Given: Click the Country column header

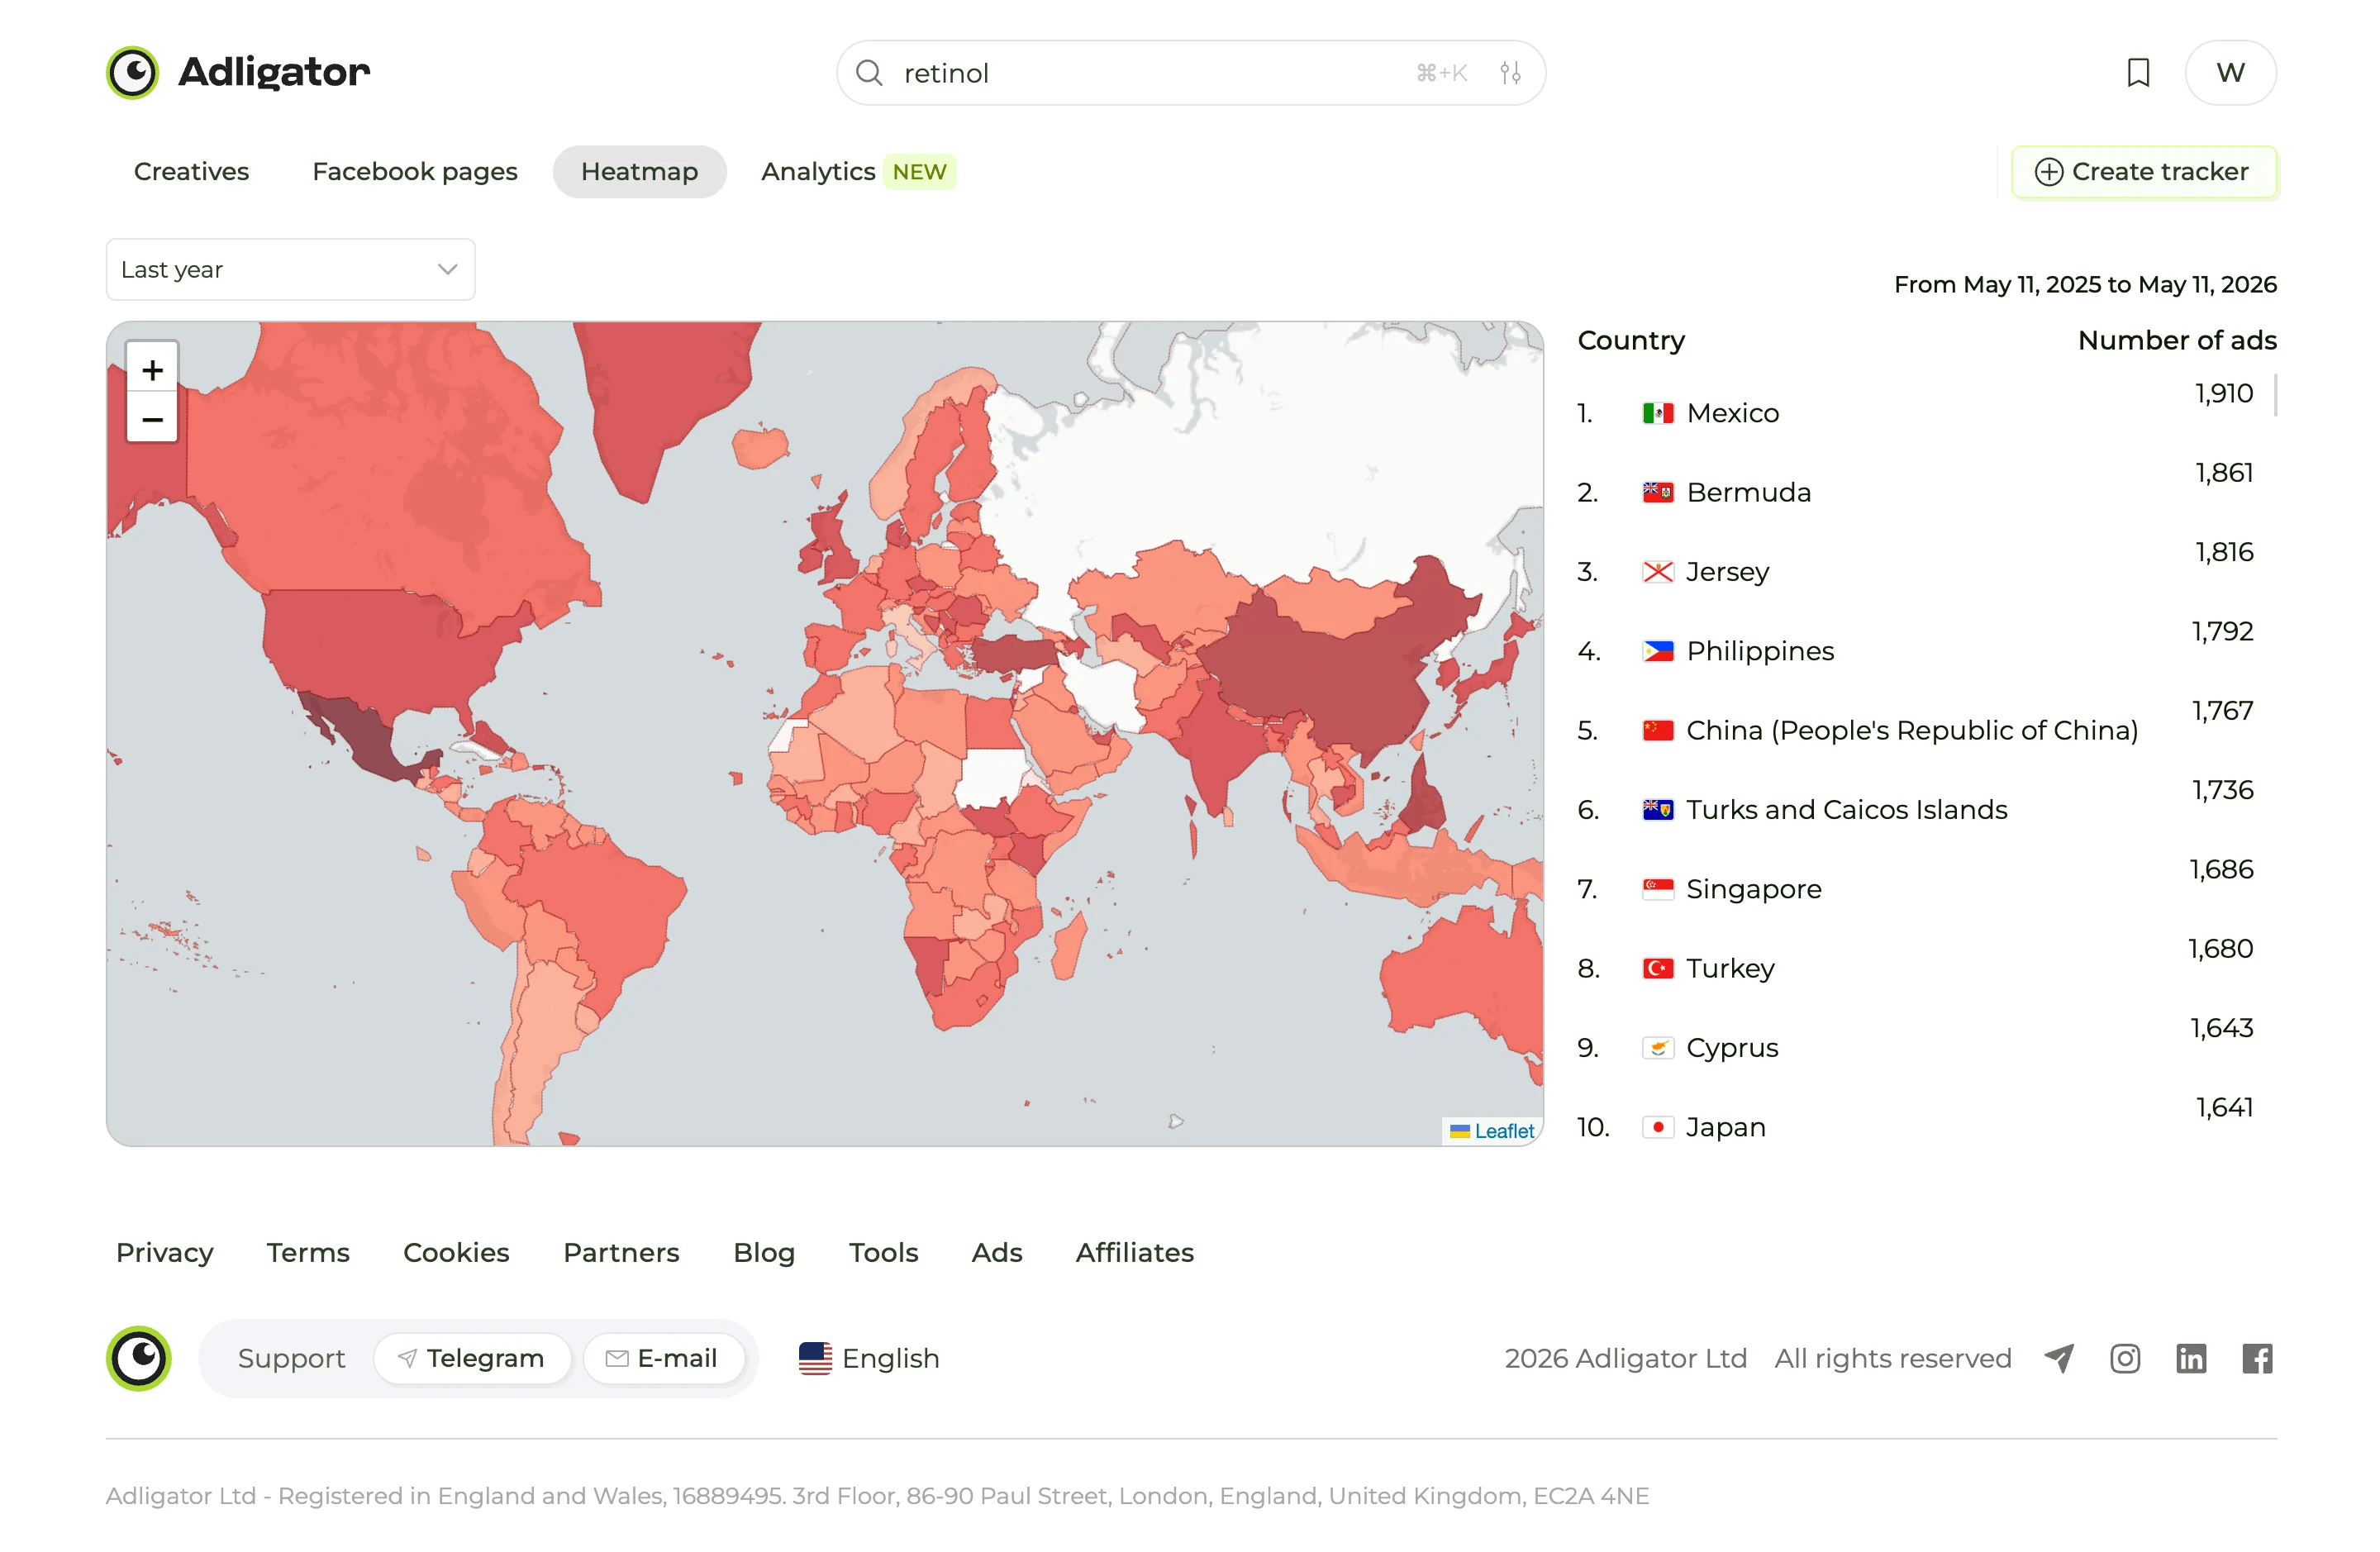Looking at the screenshot, I should [1631, 340].
